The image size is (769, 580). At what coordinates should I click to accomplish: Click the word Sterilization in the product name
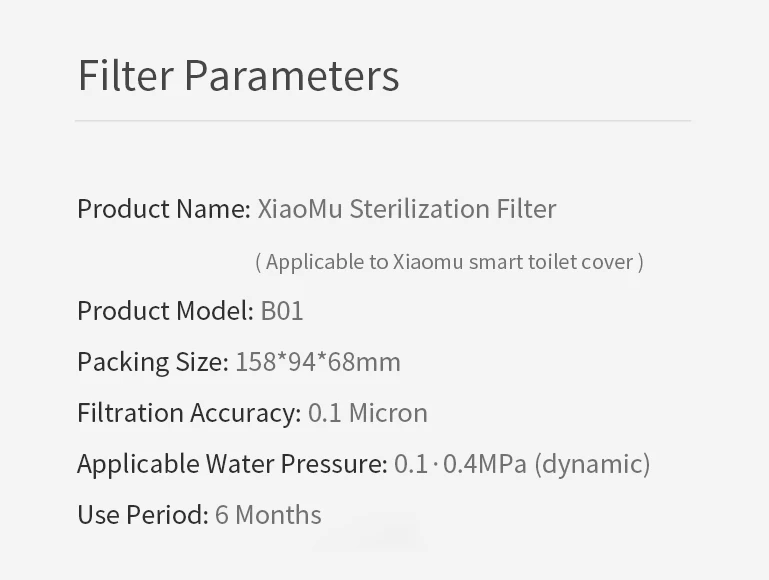[419, 208]
